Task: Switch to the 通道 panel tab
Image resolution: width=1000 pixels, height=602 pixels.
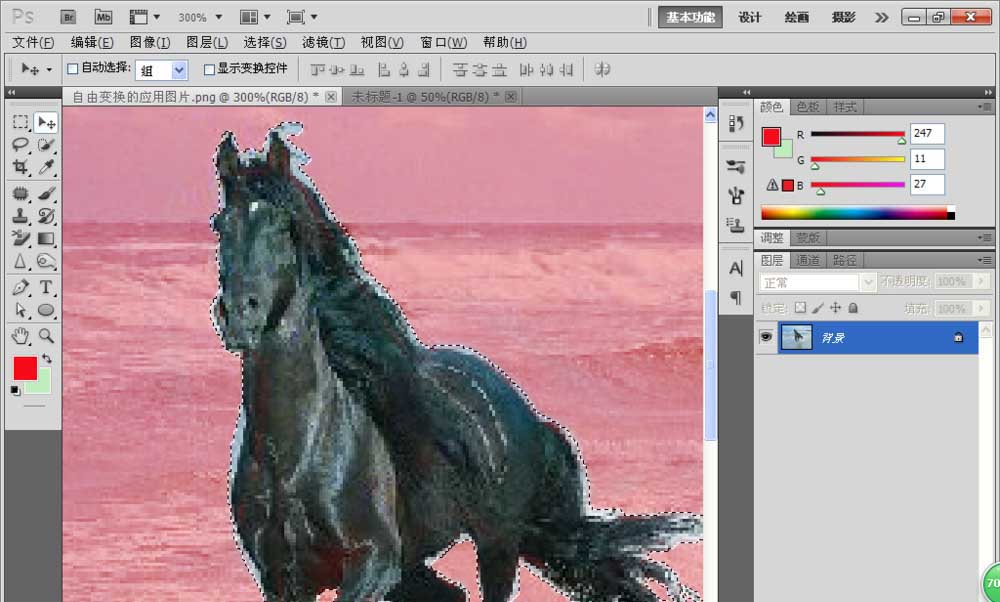Action: [807, 258]
